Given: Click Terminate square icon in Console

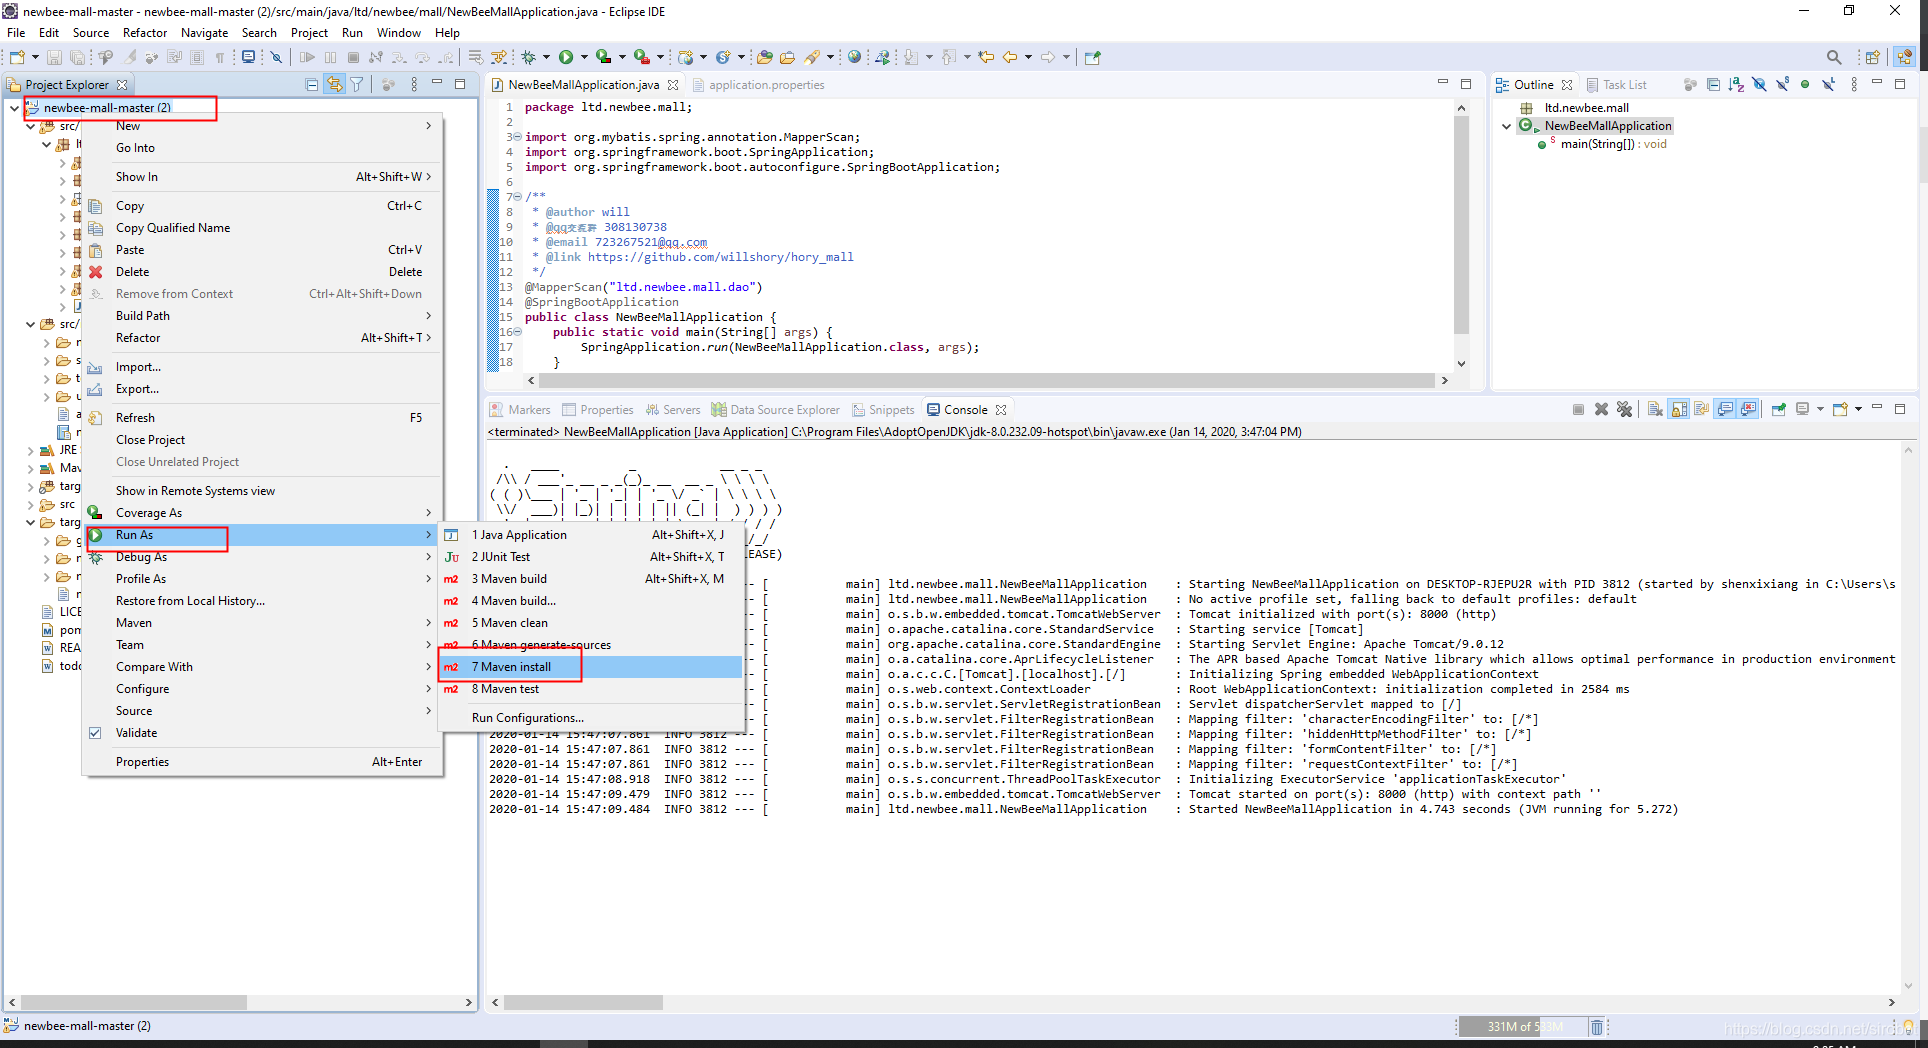Looking at the screenshot, I should pos(1578,409).
